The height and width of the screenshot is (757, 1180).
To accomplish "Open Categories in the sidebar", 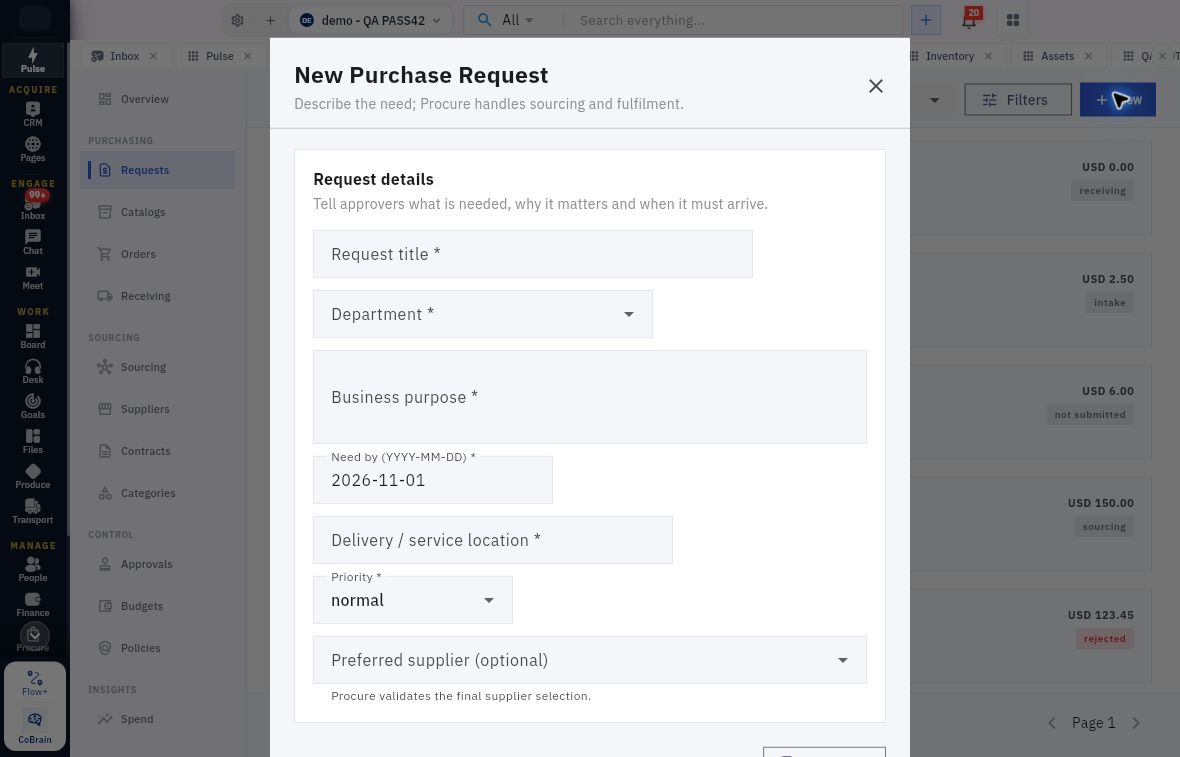I will pyautogui.click(x=158, y=494).
